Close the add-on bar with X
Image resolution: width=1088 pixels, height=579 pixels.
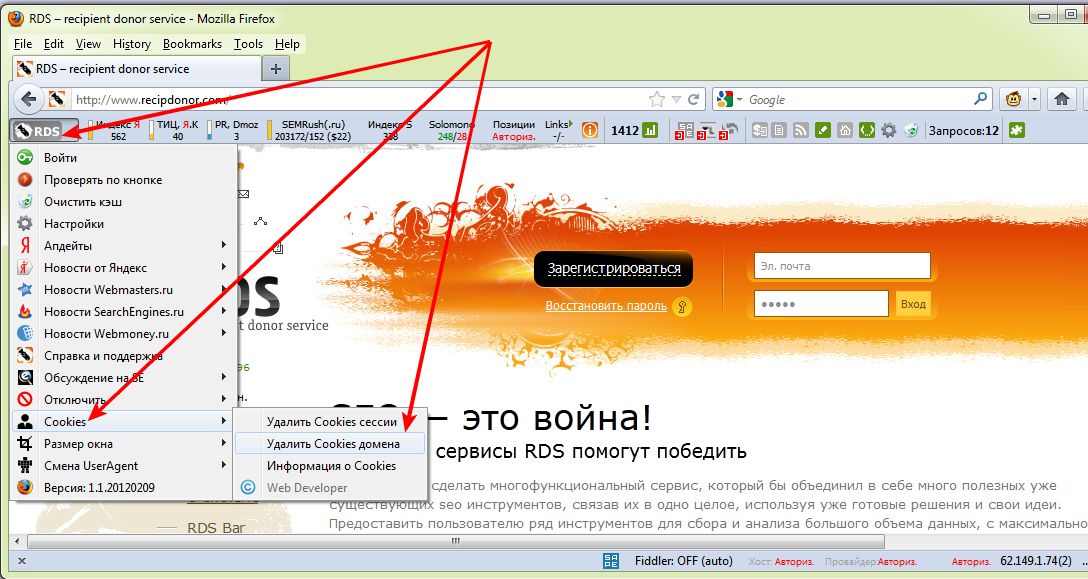(x=22, y=561)
